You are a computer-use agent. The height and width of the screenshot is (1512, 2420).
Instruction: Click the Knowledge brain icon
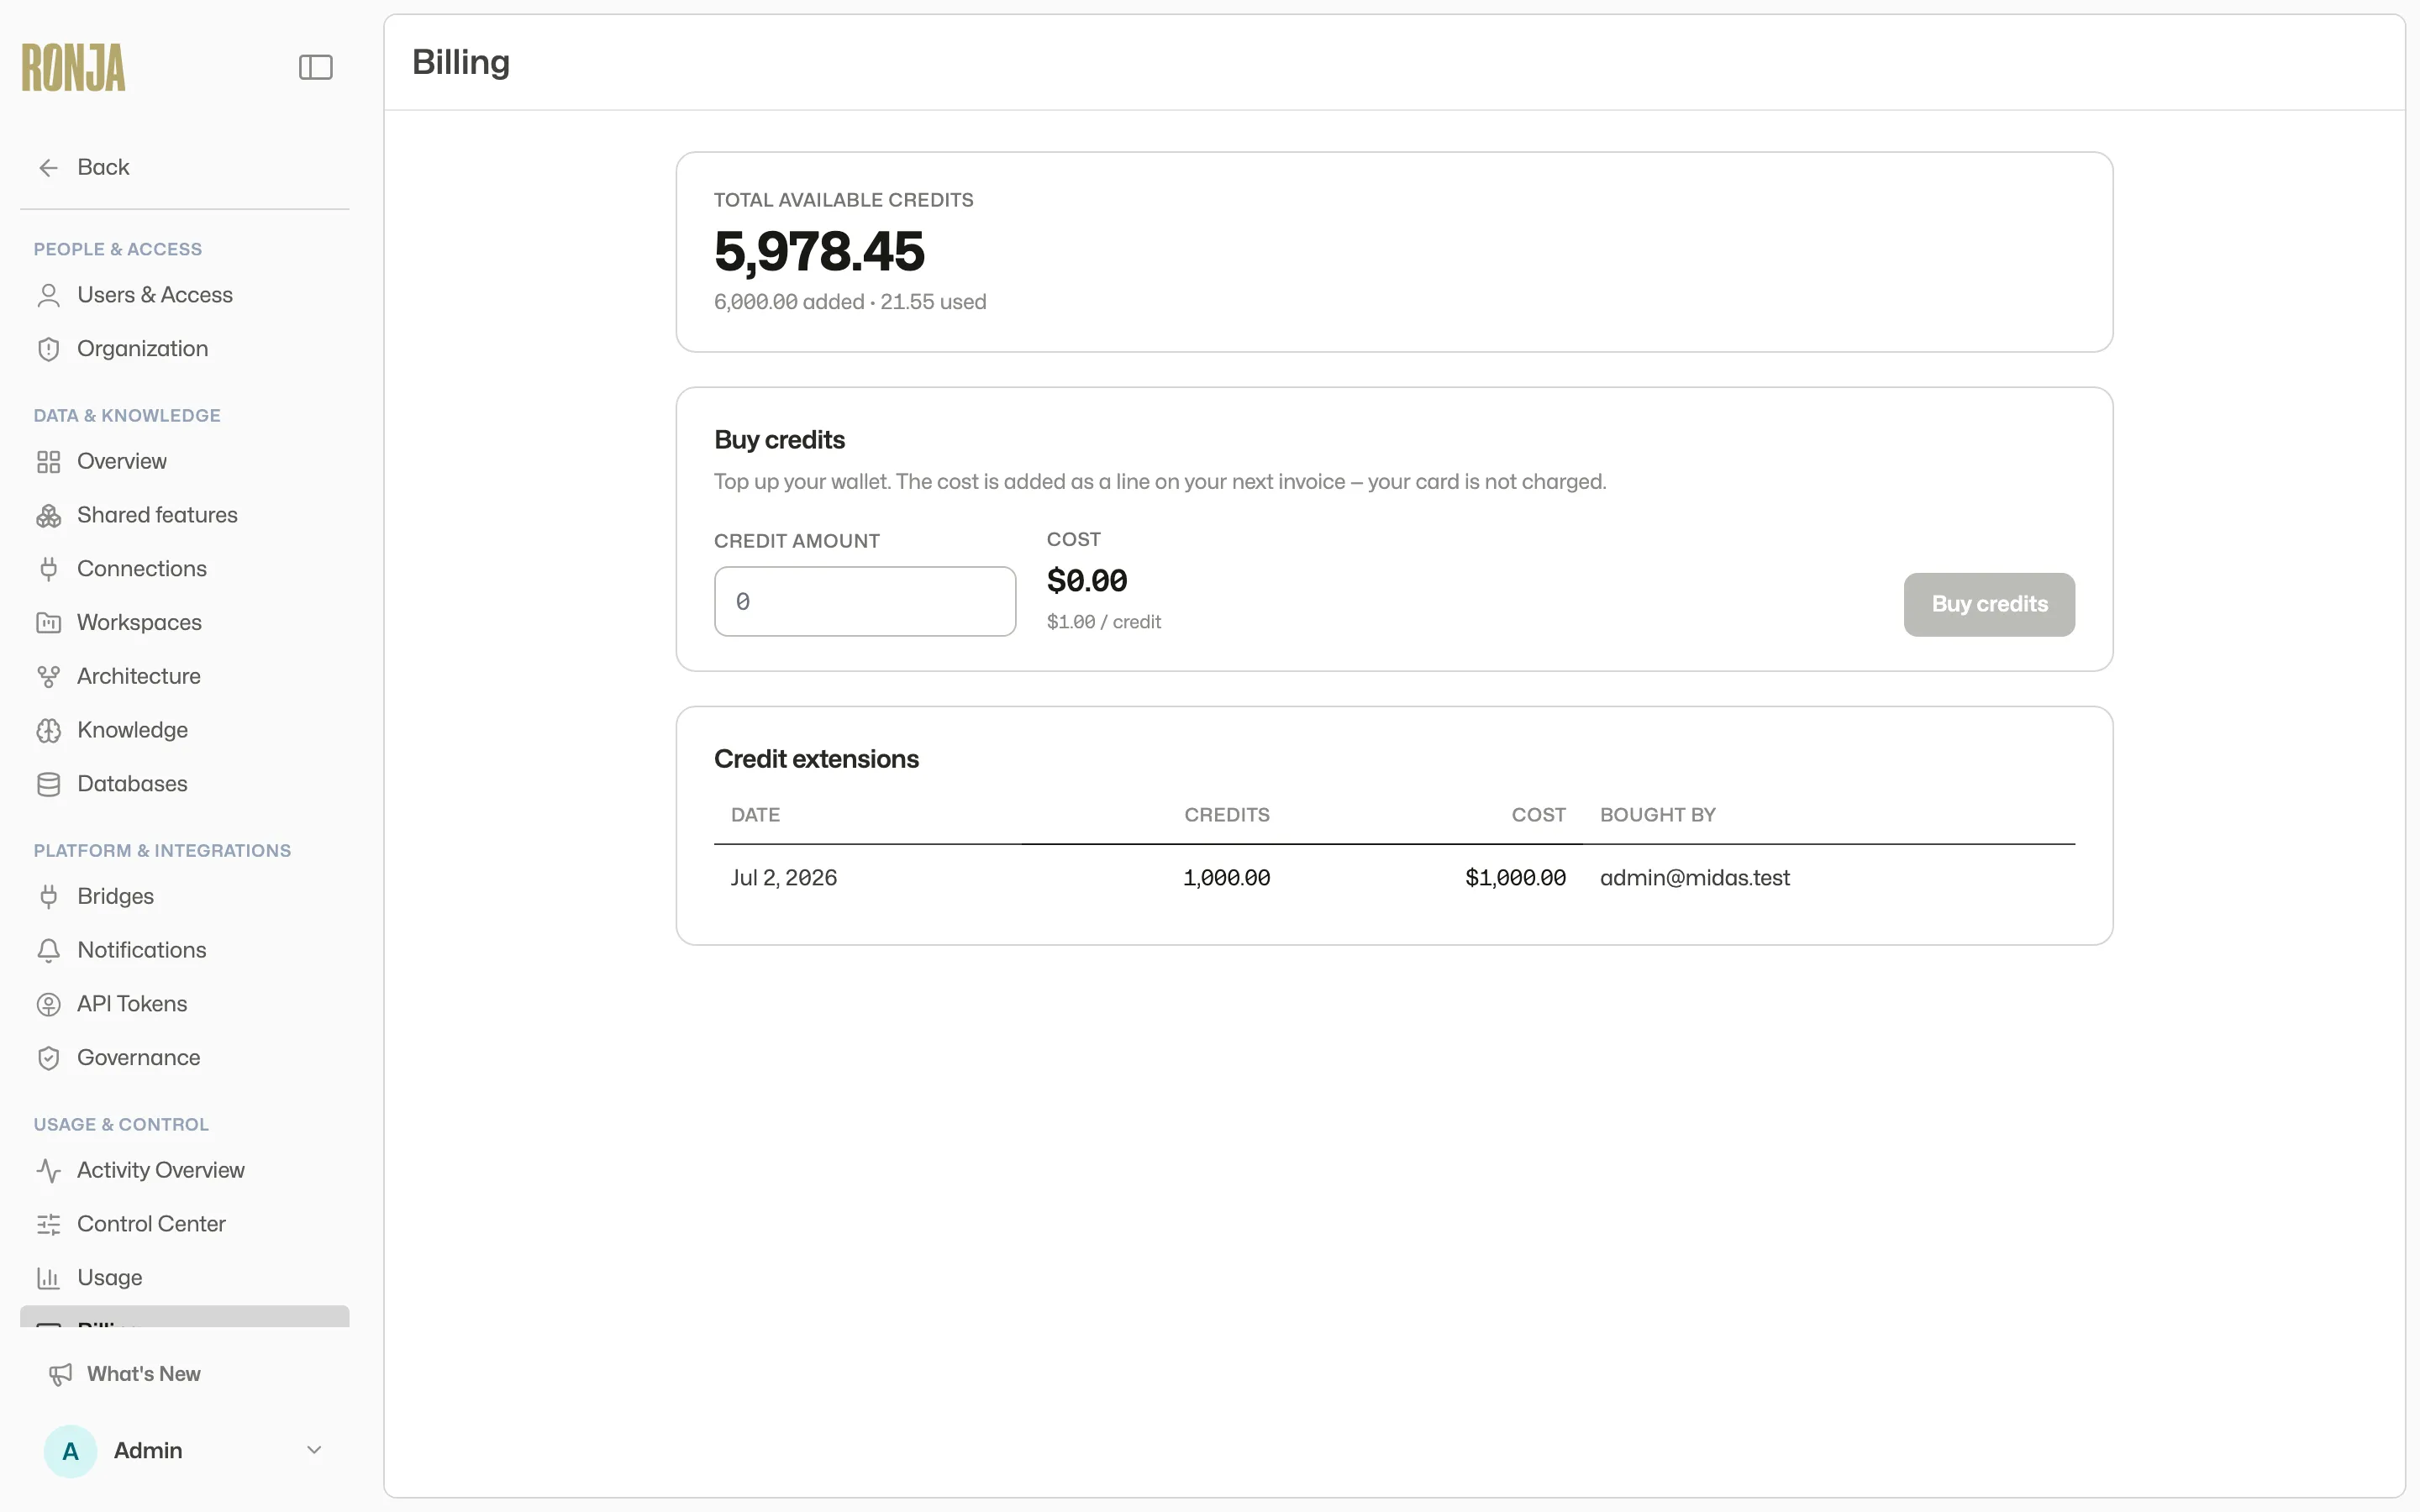pyautogui.click(x=48, y=731)
